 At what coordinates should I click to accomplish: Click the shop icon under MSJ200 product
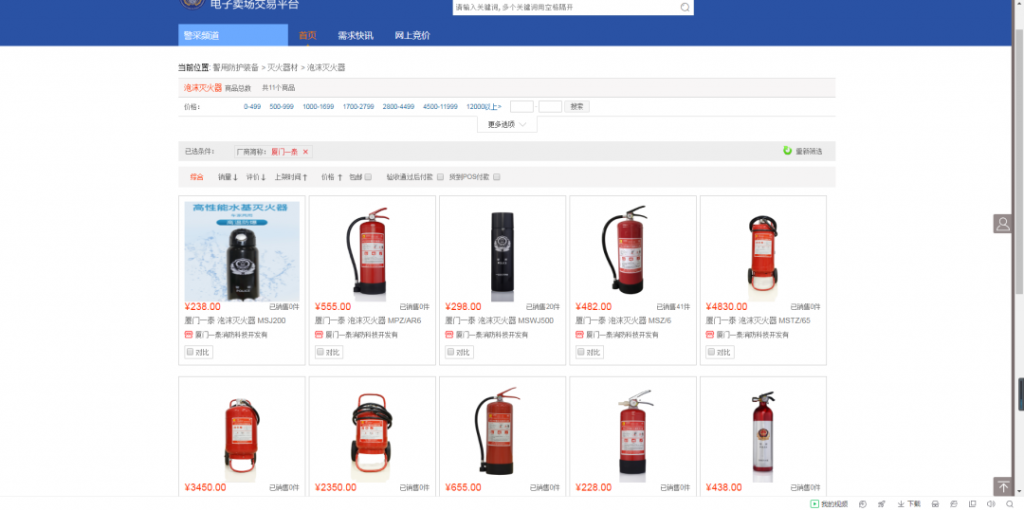pos(189,335)
